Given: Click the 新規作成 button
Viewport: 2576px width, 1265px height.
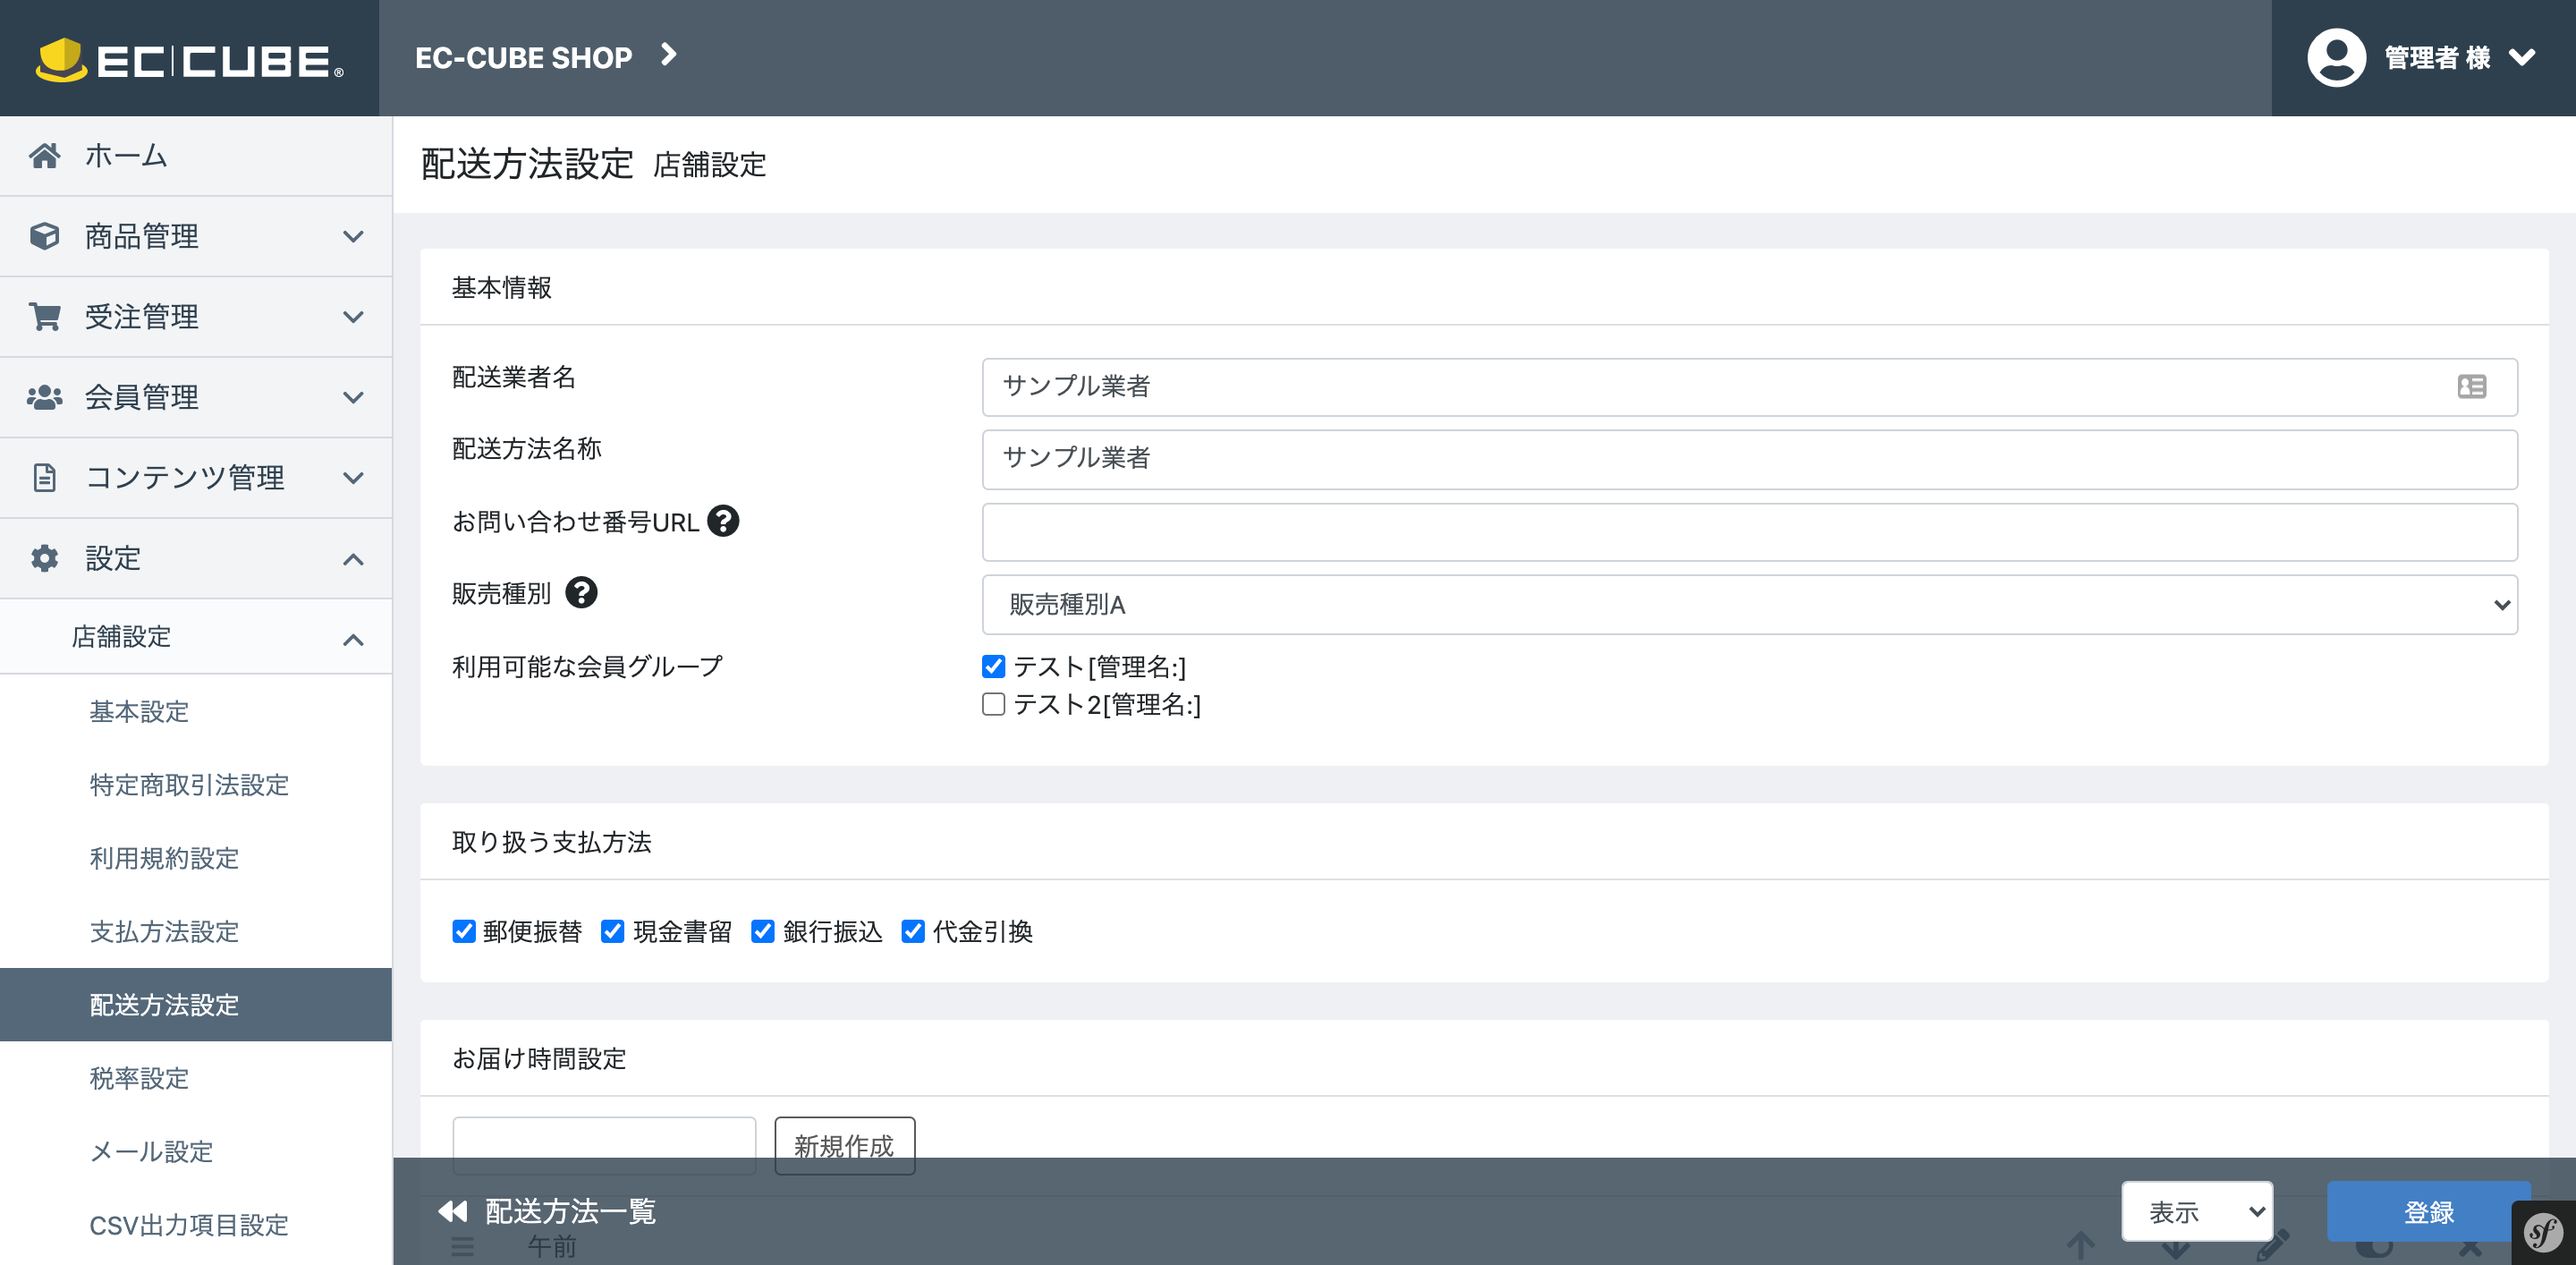Looking at the screenshot, I should (844, 1145).
